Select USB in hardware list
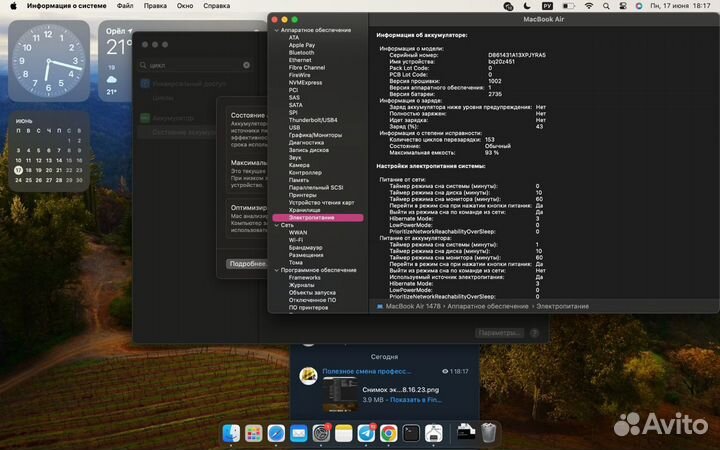The height and width of the screenshot is (450, 720). click(294, 128)
